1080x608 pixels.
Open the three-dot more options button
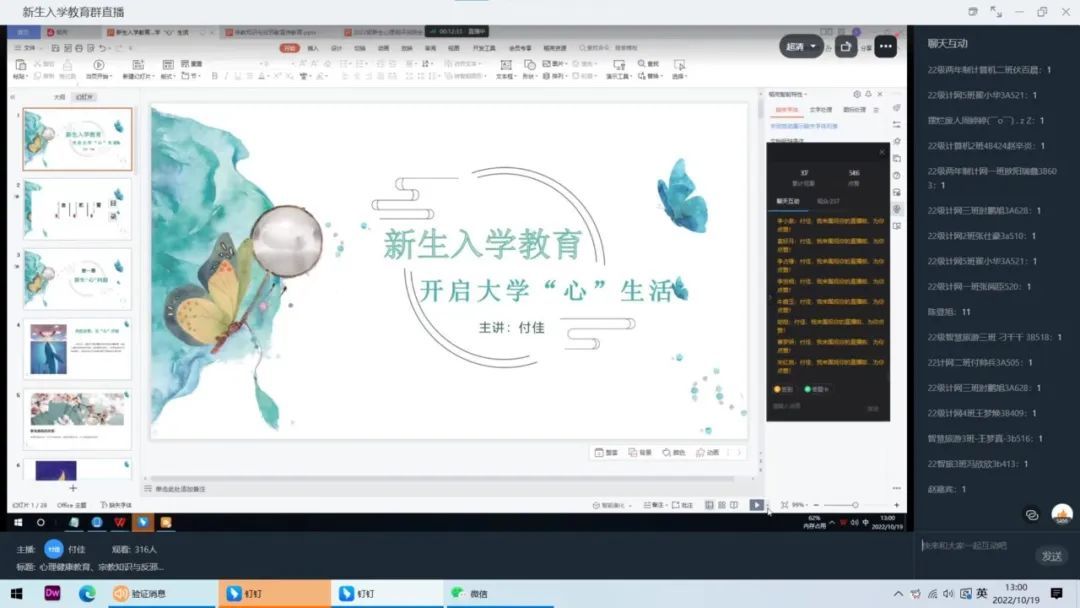[x=886, y=46]
